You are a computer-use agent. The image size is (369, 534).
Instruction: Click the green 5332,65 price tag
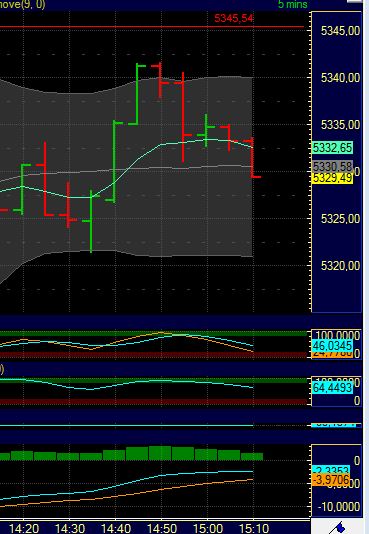click(333, 148)
